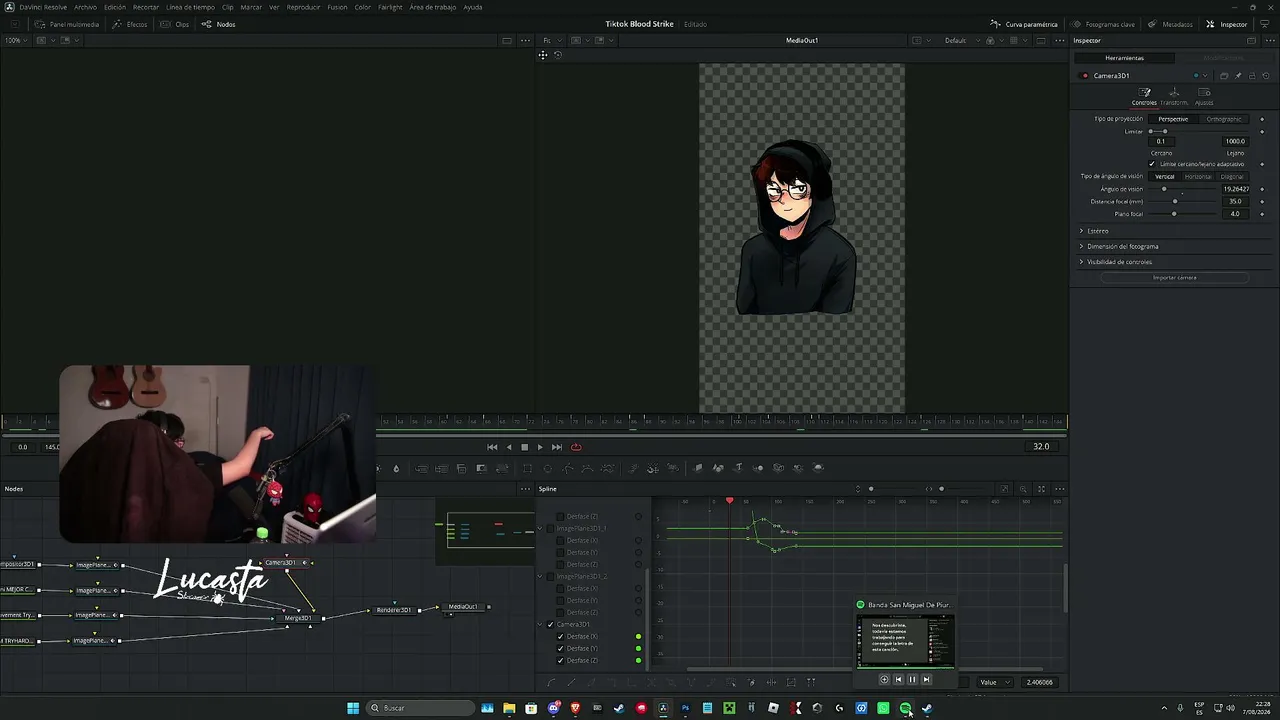Play the composition forward

540,447
